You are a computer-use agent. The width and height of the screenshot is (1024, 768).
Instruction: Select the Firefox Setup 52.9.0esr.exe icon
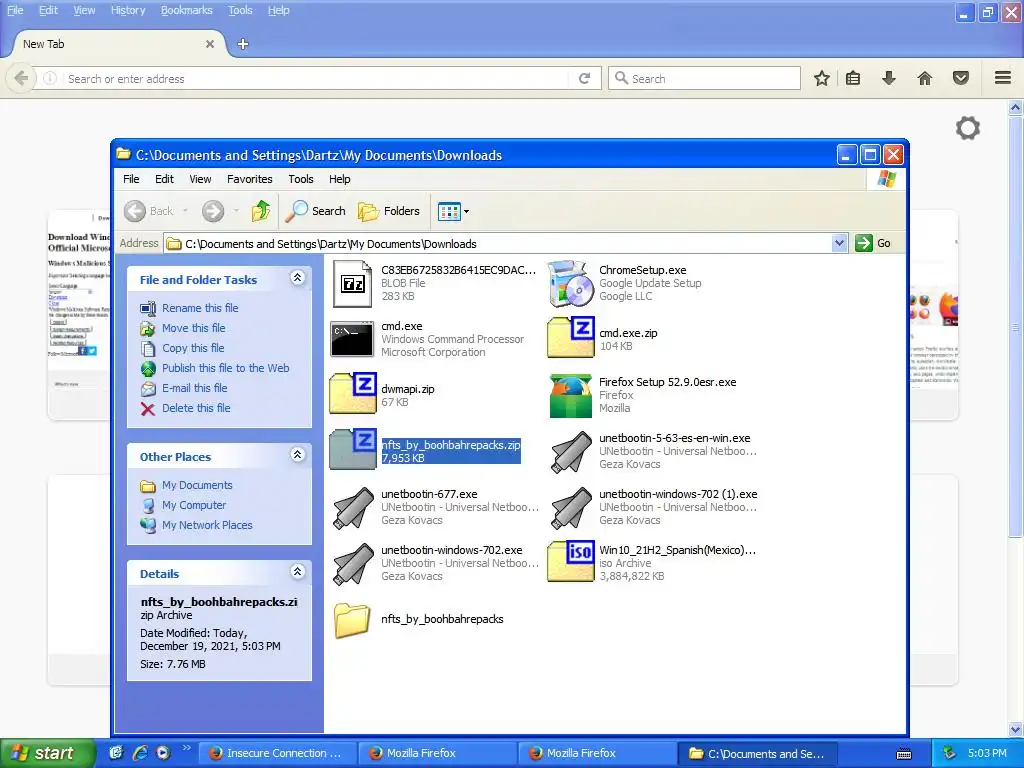tap(570, 395)
